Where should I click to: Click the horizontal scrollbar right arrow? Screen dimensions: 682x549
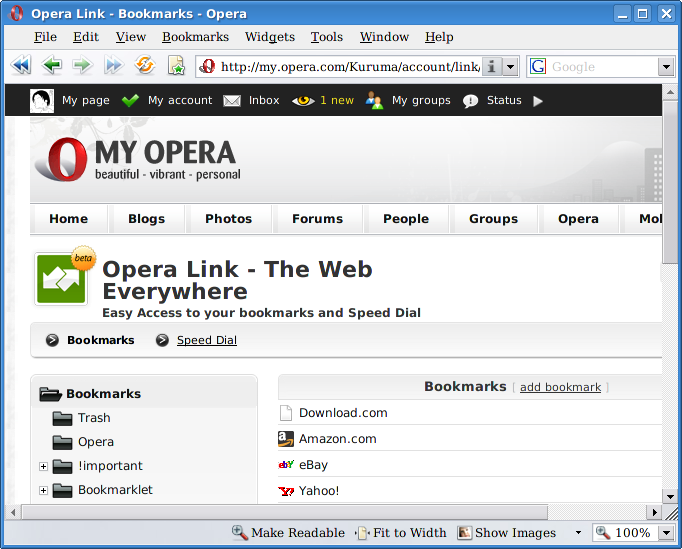[654, 512]
